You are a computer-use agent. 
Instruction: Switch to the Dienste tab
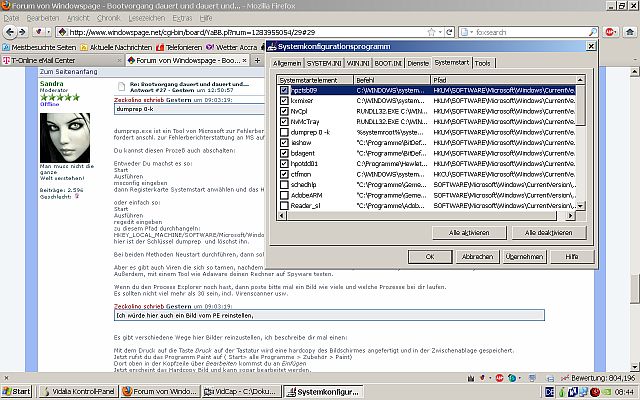pos(418,63)
